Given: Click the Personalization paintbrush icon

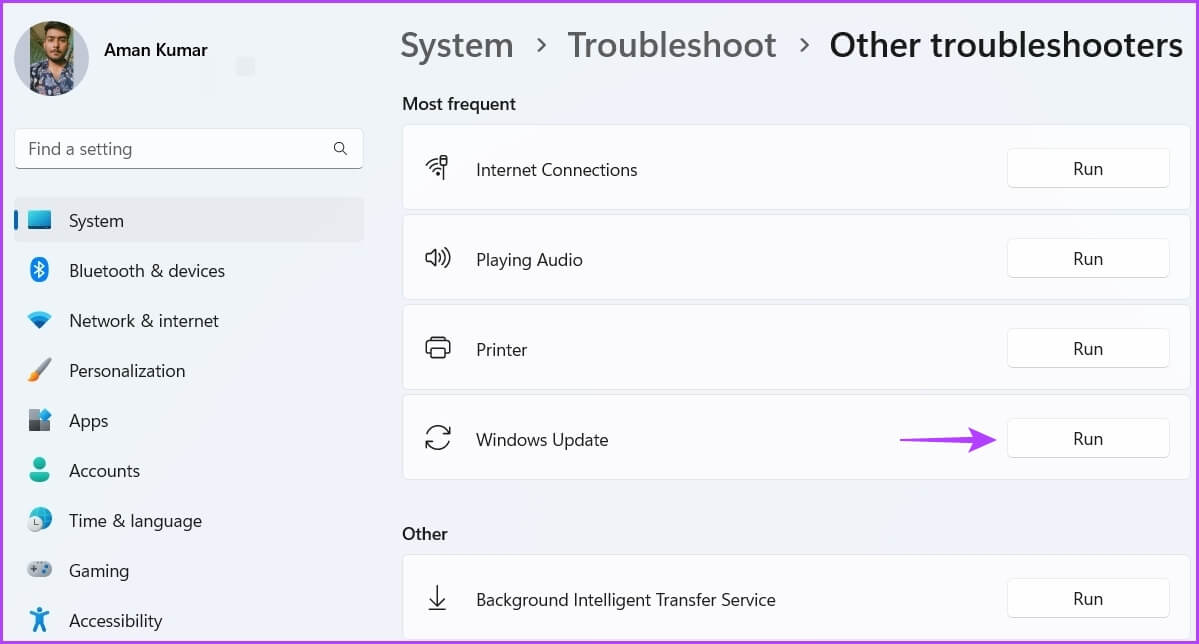Looking at the screenshot, I should point(40,370).
